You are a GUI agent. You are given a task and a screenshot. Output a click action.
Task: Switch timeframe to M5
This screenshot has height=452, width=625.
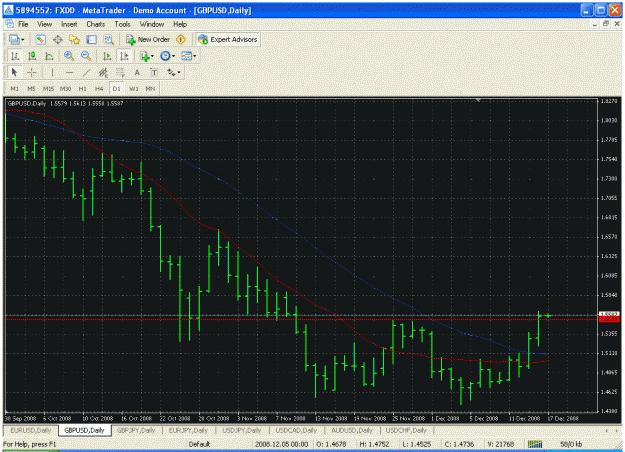click(x=31, y=88)
